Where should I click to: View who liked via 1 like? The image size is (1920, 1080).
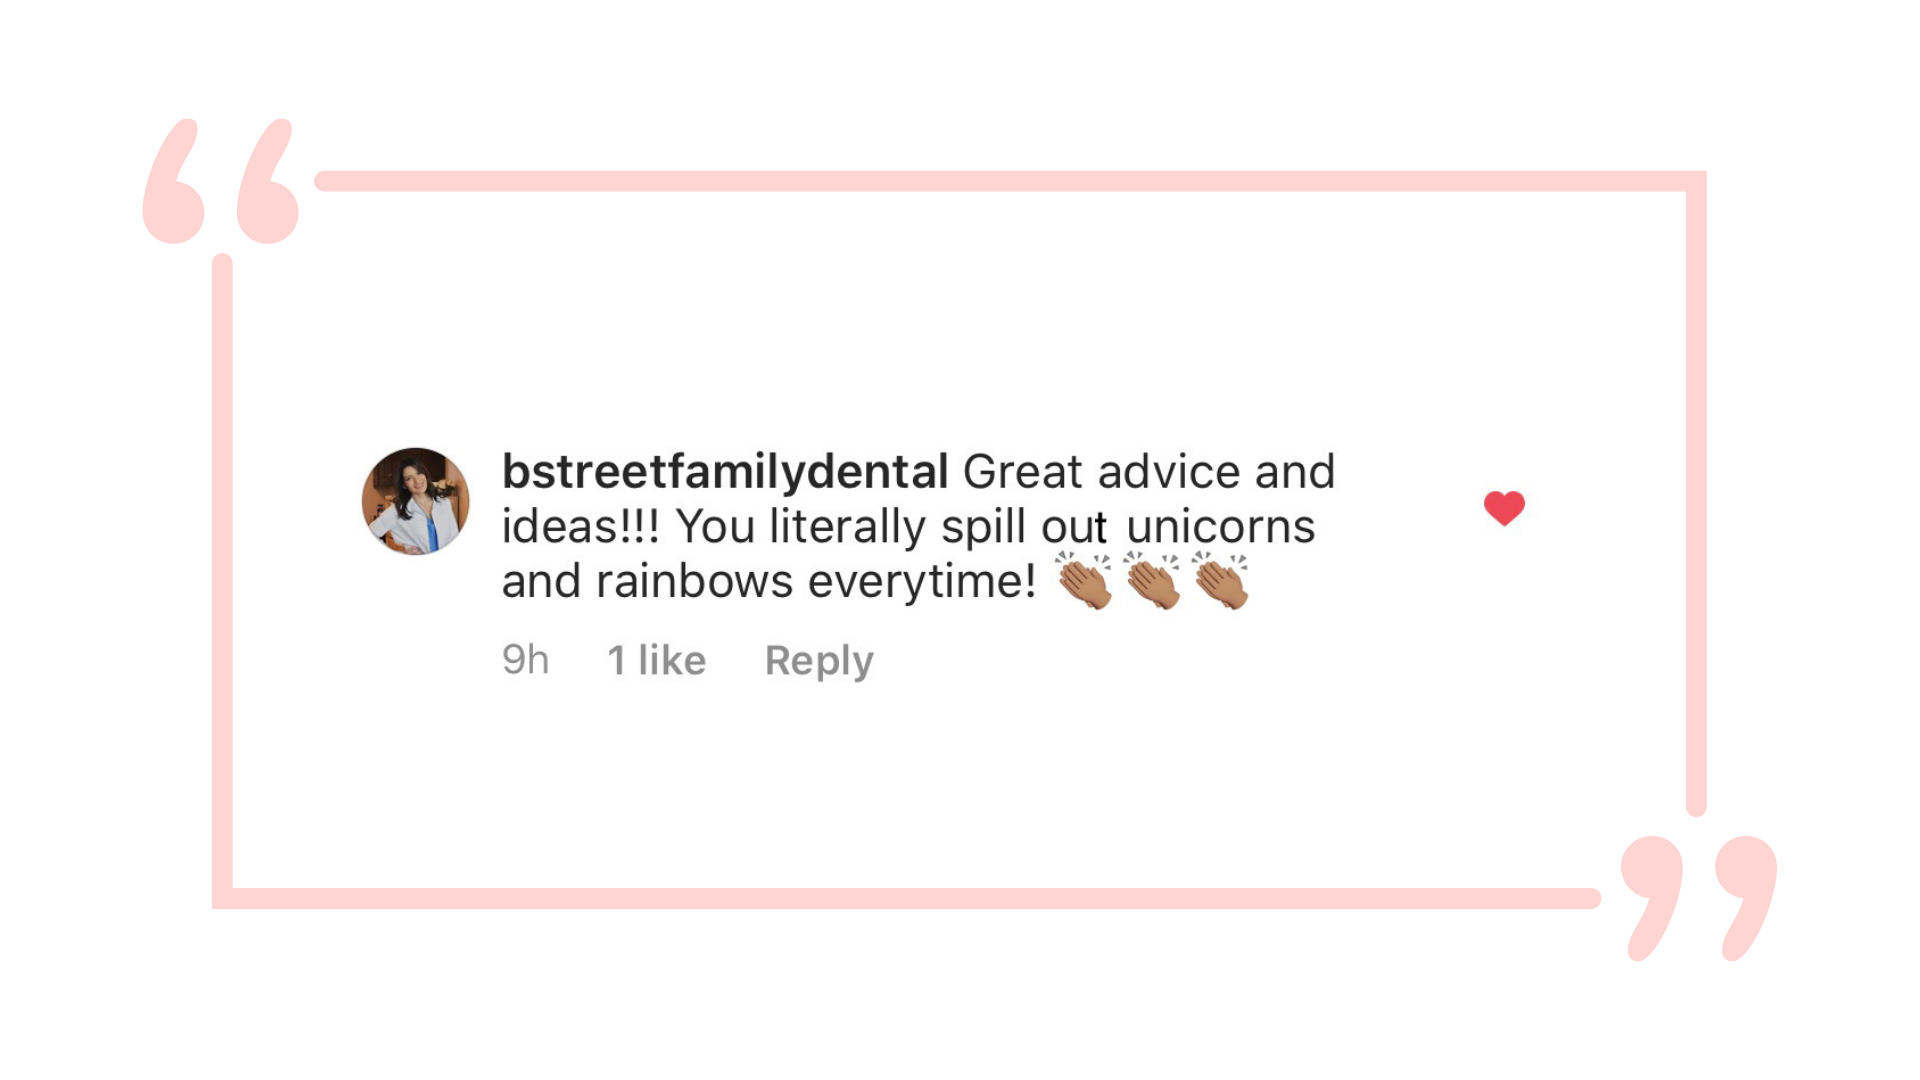point(657,661)
